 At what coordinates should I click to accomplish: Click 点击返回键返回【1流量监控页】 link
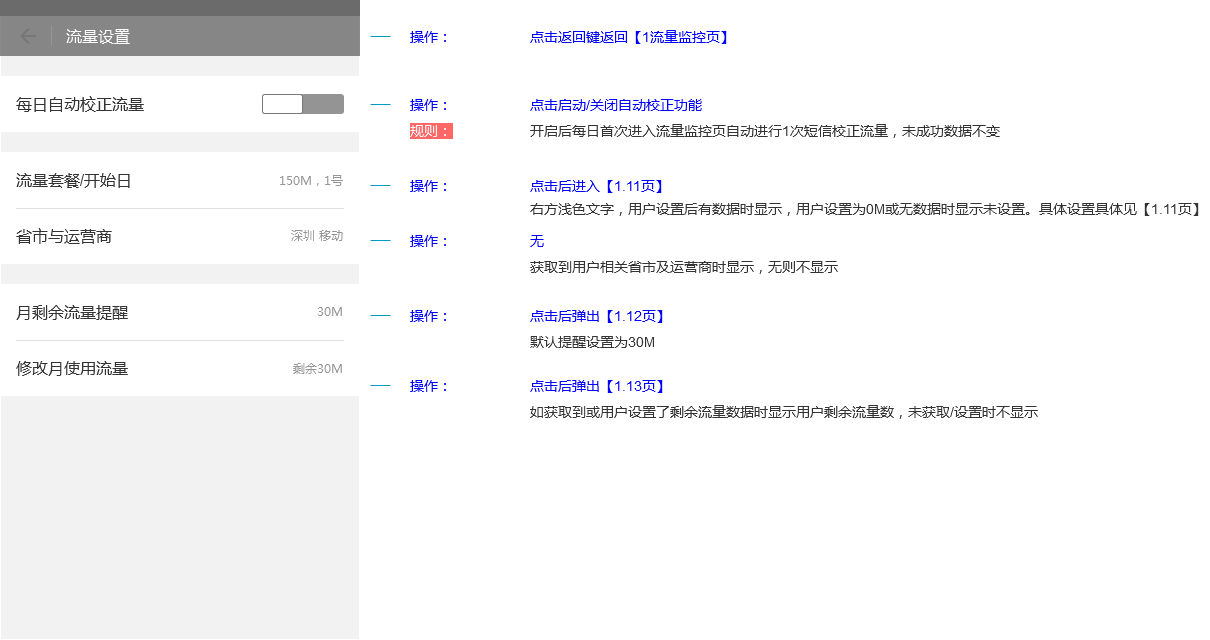point(630,37)
